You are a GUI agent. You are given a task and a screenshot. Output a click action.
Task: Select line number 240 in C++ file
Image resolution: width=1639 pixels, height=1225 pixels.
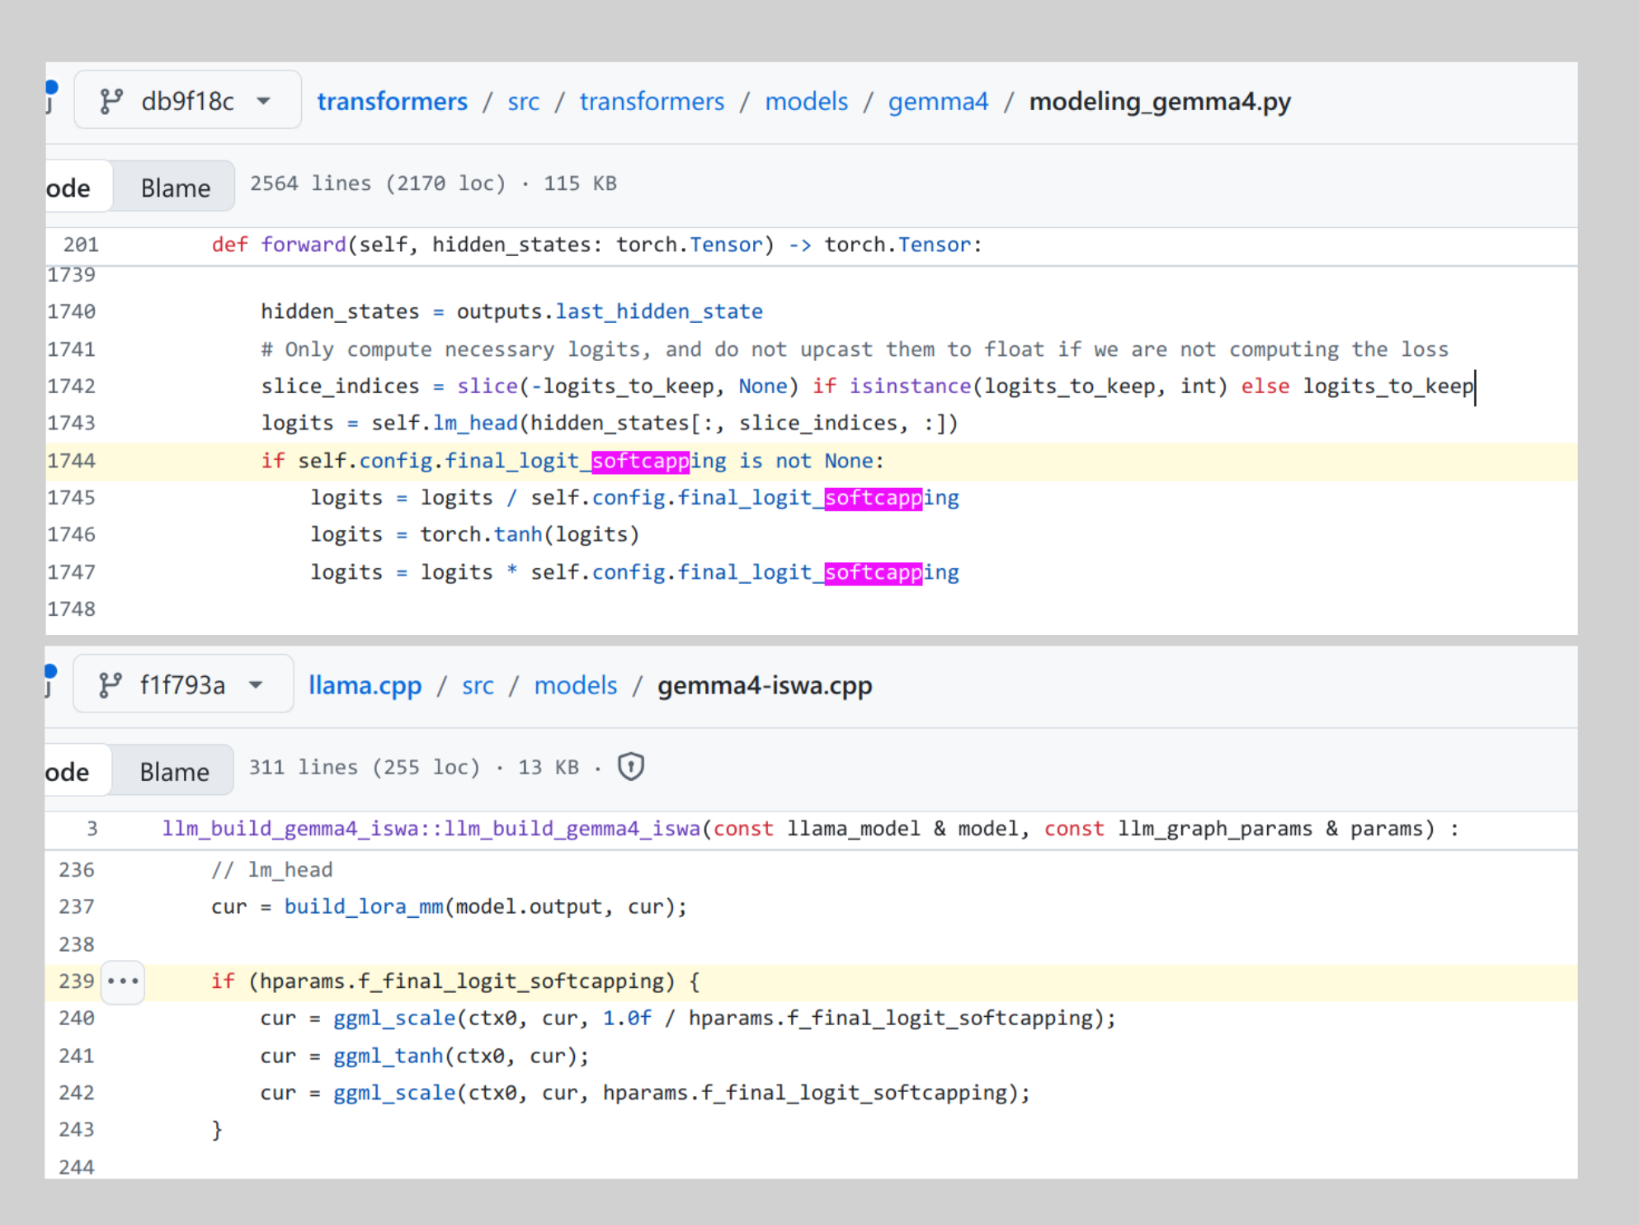[77, 1018]
